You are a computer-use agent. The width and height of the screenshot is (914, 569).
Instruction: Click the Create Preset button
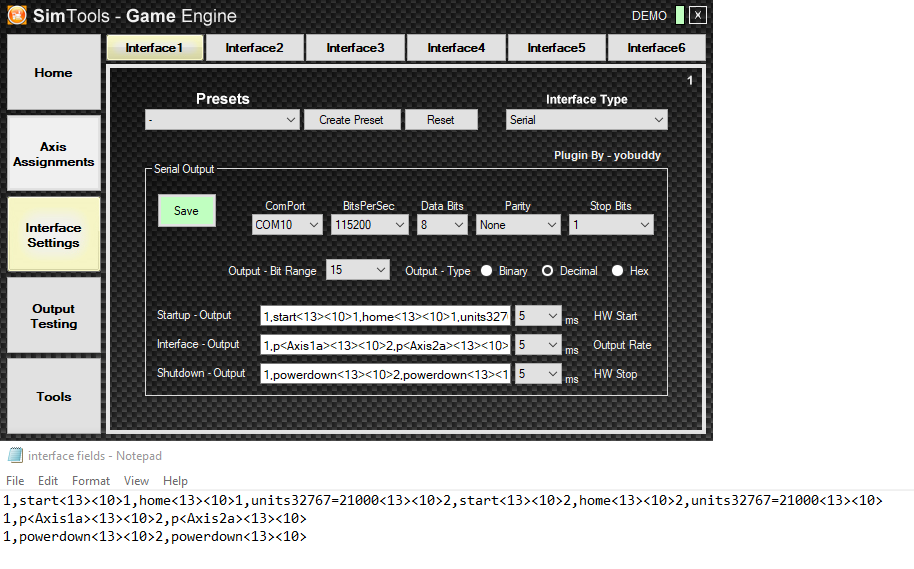pyautogui.click(x=351, y=120)
